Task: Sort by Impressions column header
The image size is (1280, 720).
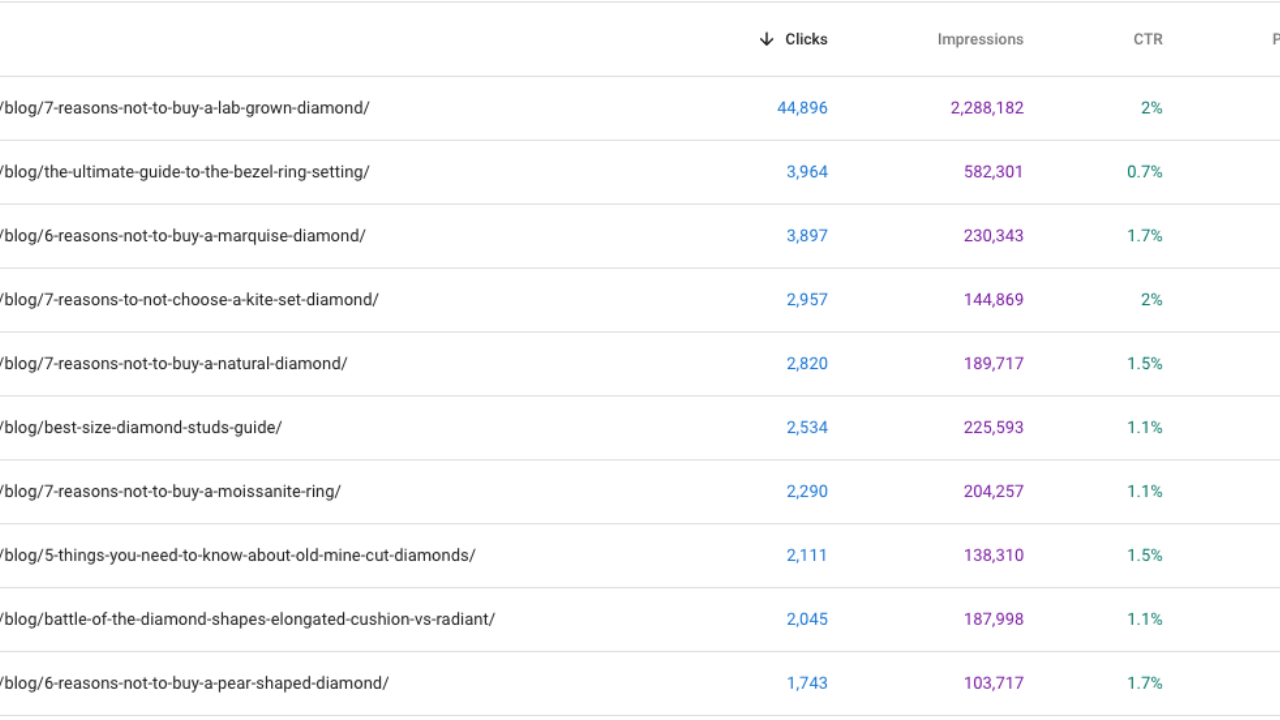Action: (980, 39)
